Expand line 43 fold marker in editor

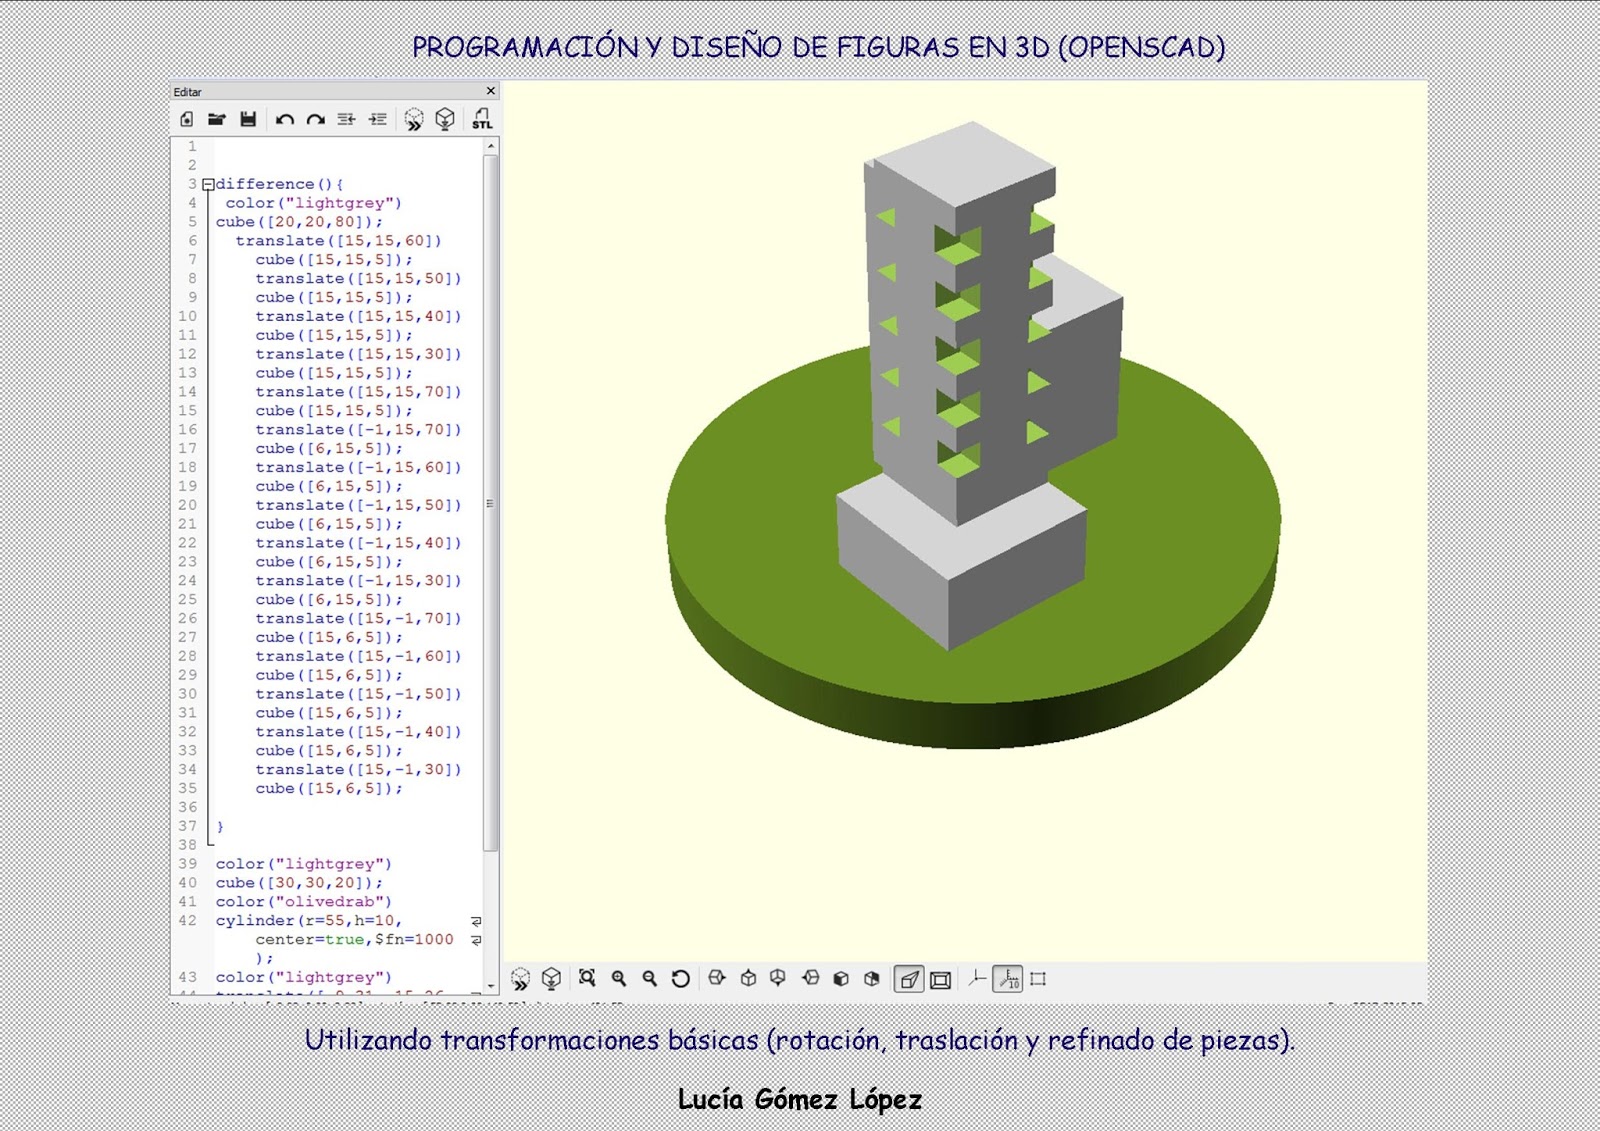point(477,940)
